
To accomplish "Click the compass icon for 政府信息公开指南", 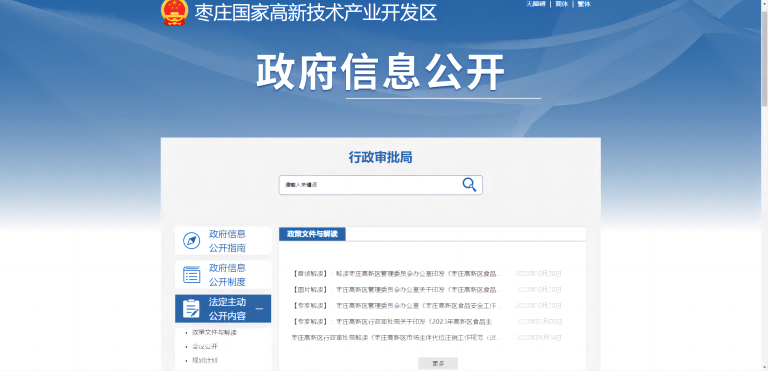I will pos(192,241).
